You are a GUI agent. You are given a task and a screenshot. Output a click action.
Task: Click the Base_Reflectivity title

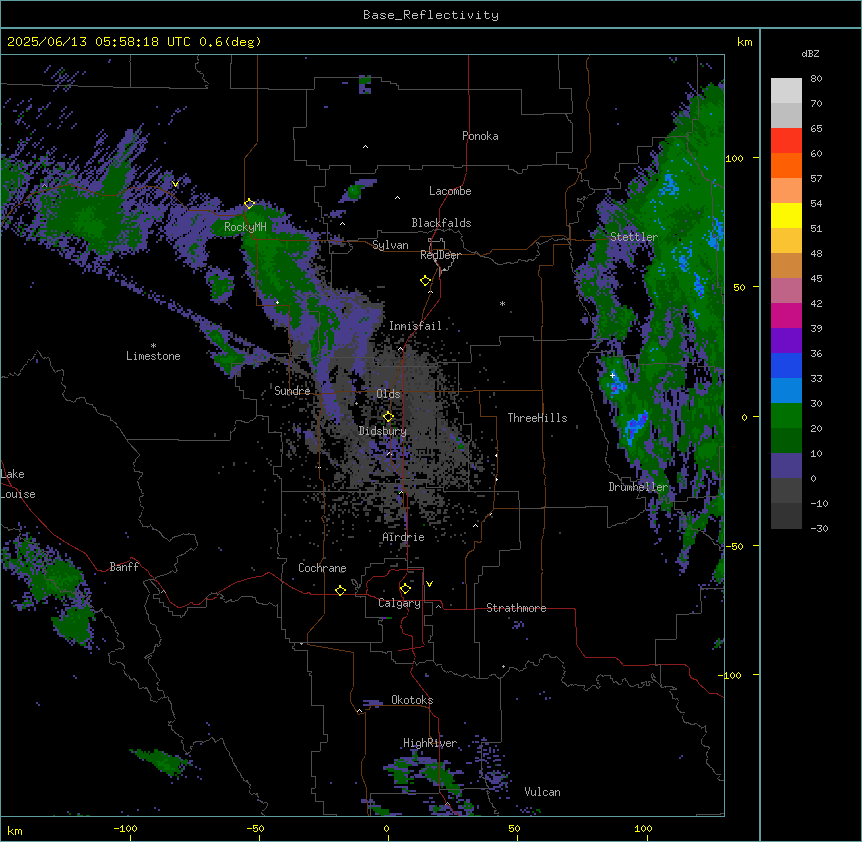431,15
